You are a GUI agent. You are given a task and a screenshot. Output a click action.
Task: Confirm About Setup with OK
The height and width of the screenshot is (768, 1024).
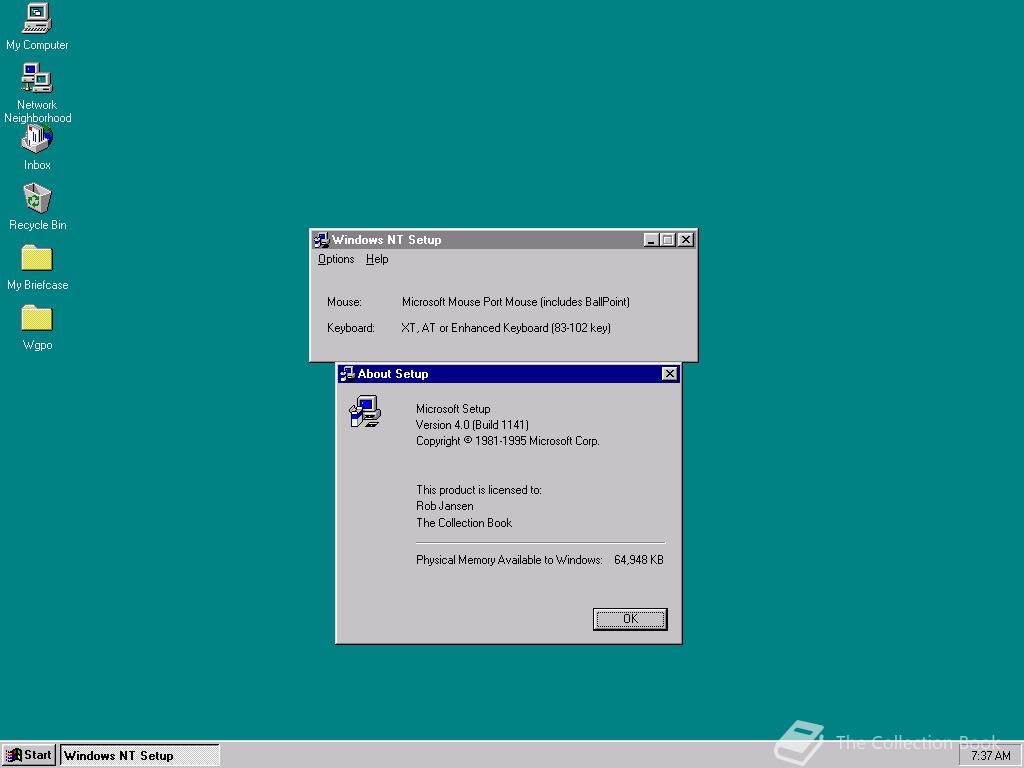(x=630, y=619)
